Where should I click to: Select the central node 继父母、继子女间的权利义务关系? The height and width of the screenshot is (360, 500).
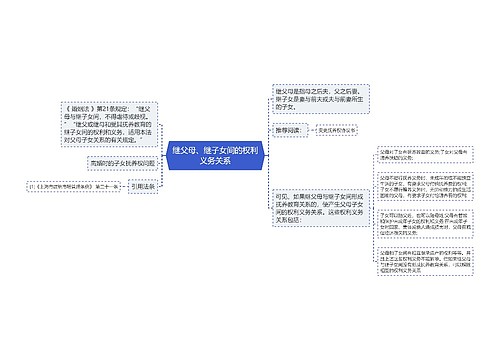(215, 156)
